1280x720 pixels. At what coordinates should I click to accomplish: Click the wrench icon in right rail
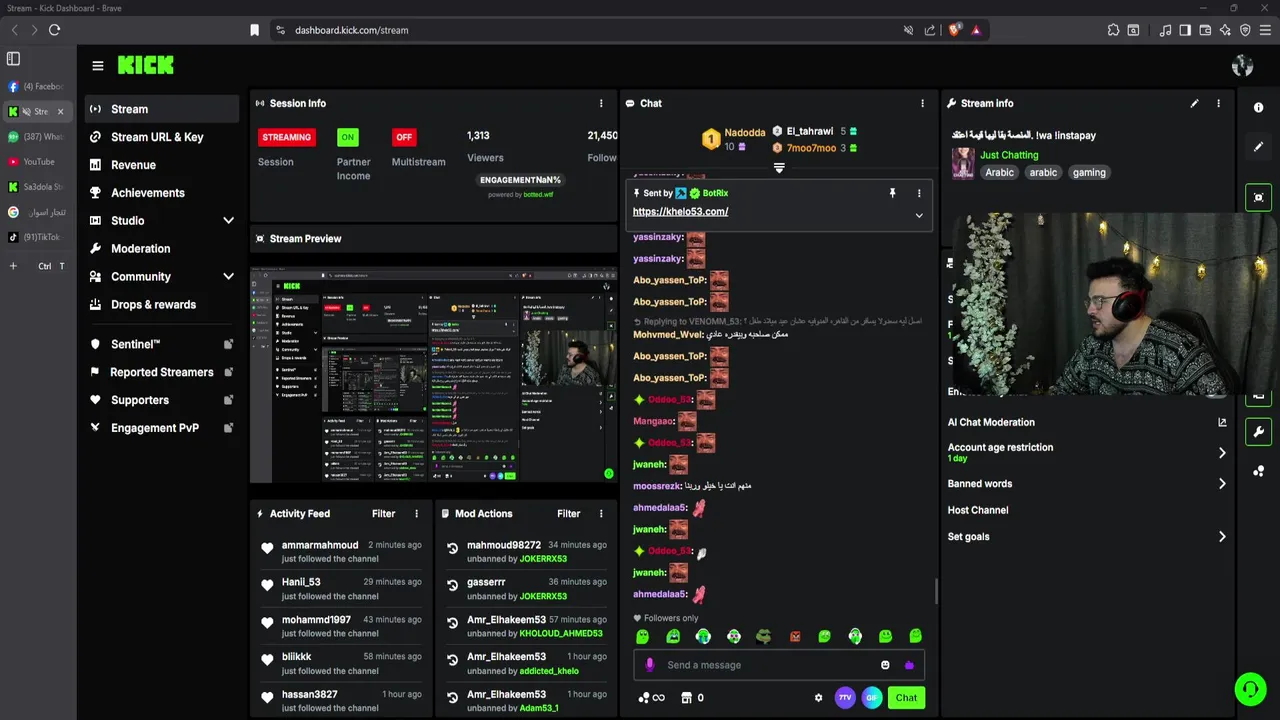(x=1258, y=432)
